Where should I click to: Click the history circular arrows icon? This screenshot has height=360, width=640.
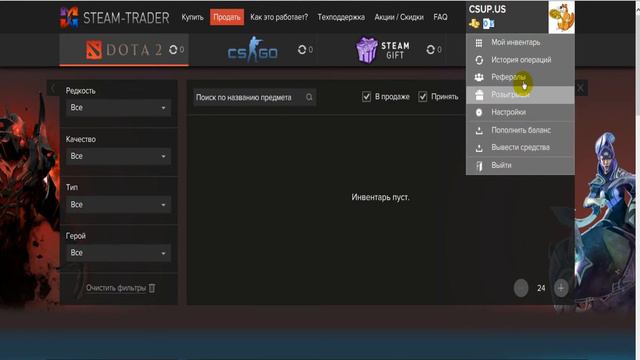point(479,60)
